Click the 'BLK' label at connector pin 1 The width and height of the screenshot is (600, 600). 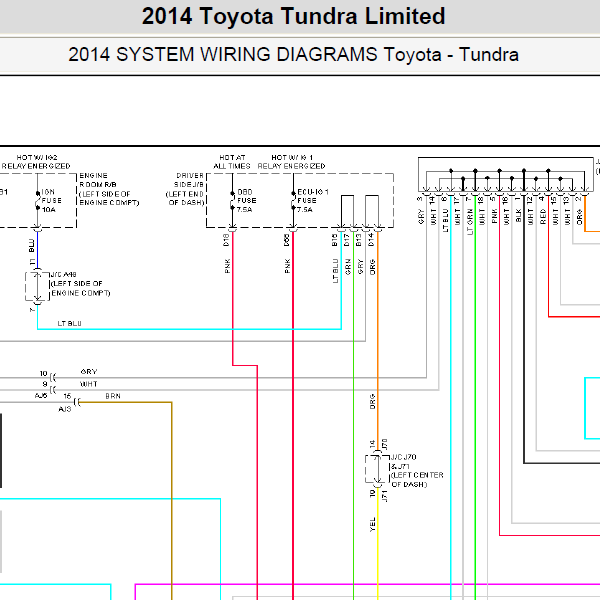tap(518, 216)
